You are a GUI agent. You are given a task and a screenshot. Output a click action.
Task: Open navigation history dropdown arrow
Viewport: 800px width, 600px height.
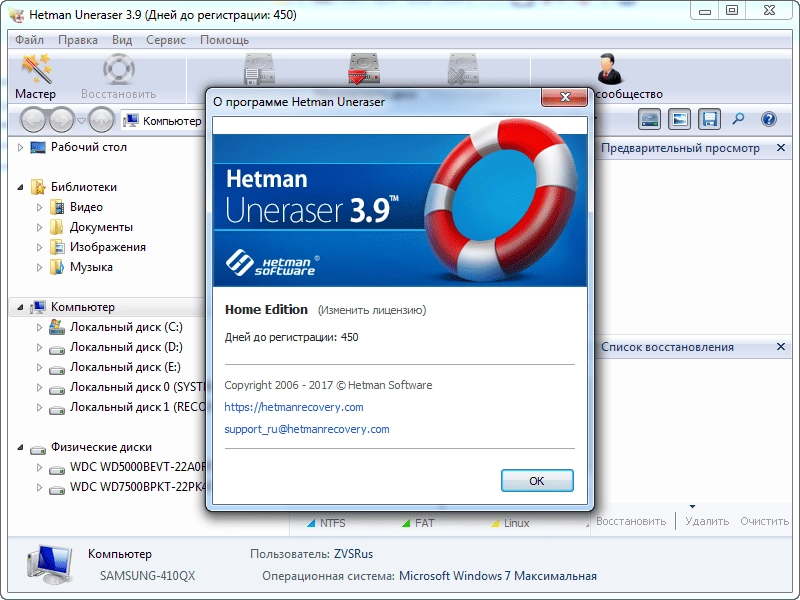(81, 121)
